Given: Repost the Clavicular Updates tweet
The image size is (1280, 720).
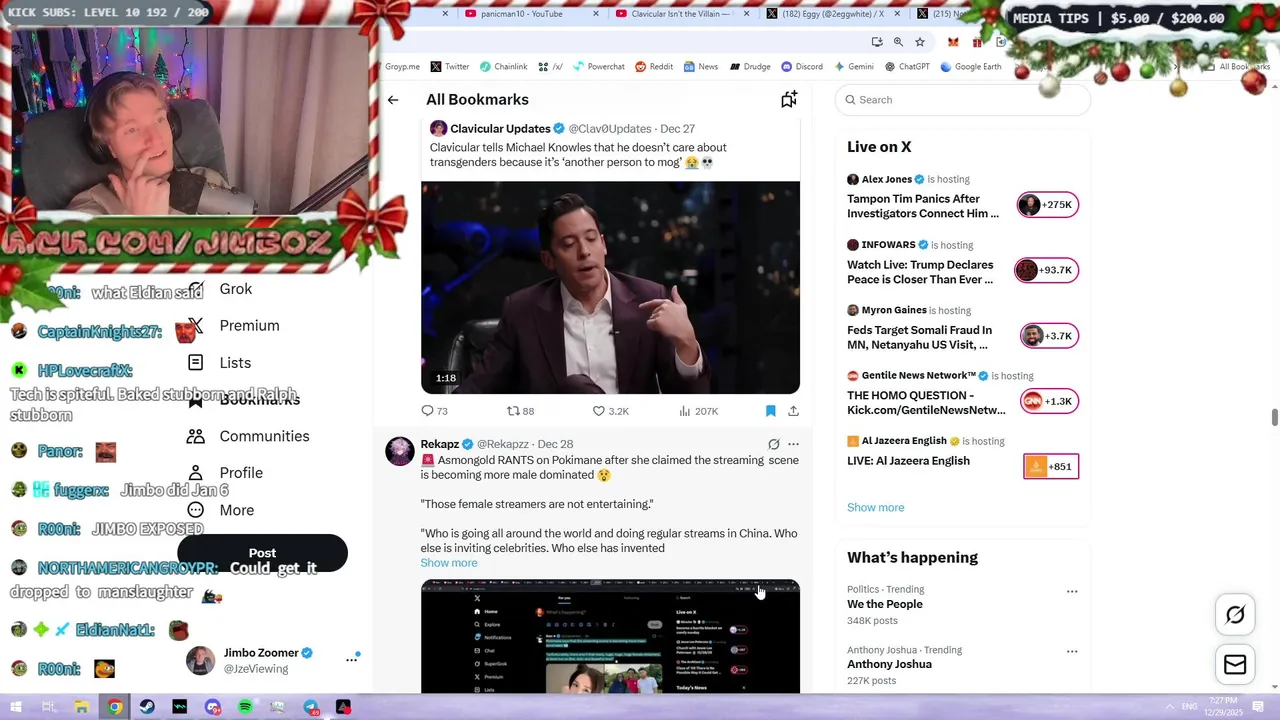Looking at the screenshot, I should click(x=520, y=411).
